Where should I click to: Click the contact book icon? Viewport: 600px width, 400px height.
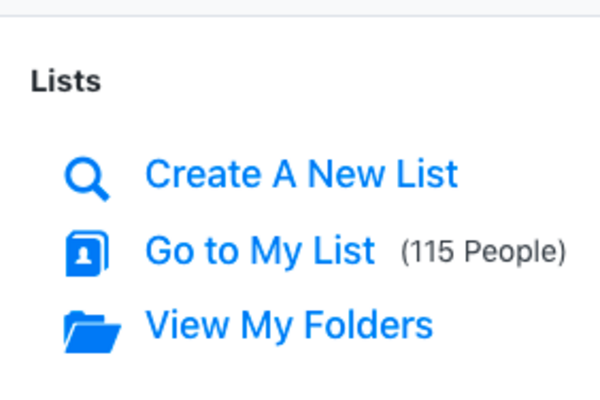click(x=86, y=253)
